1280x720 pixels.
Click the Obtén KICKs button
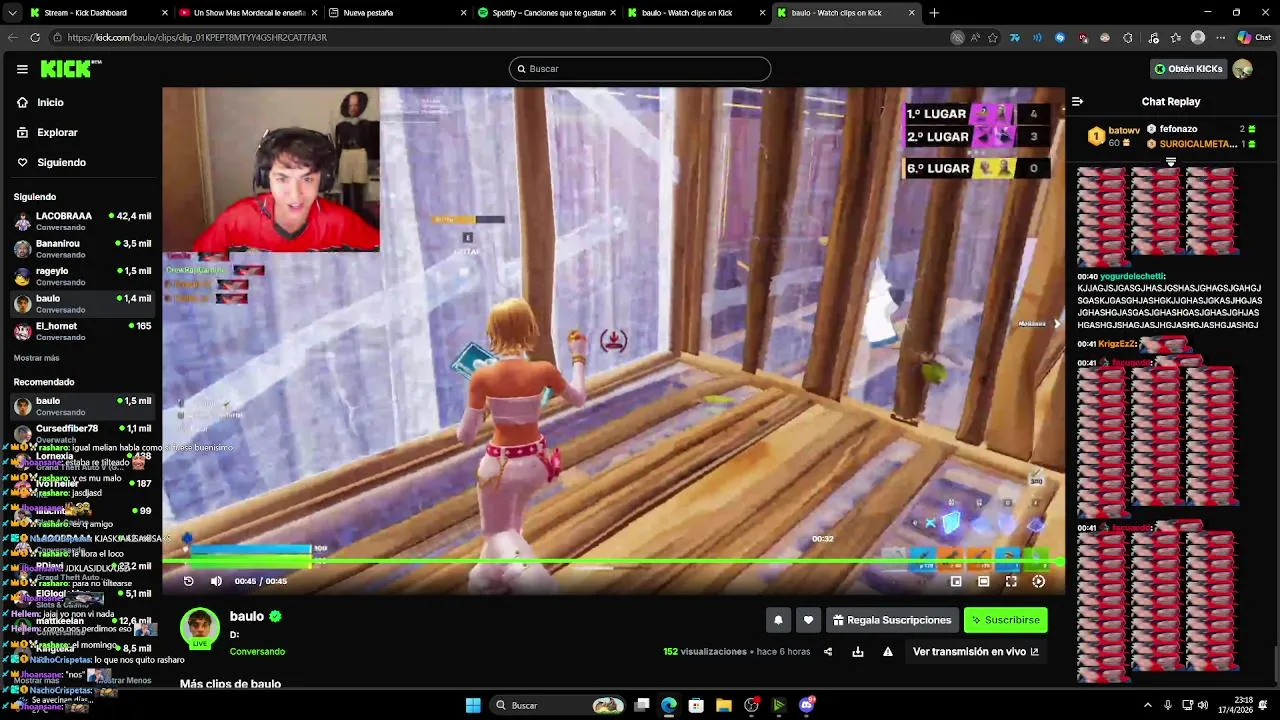[x=1188, y=69]
